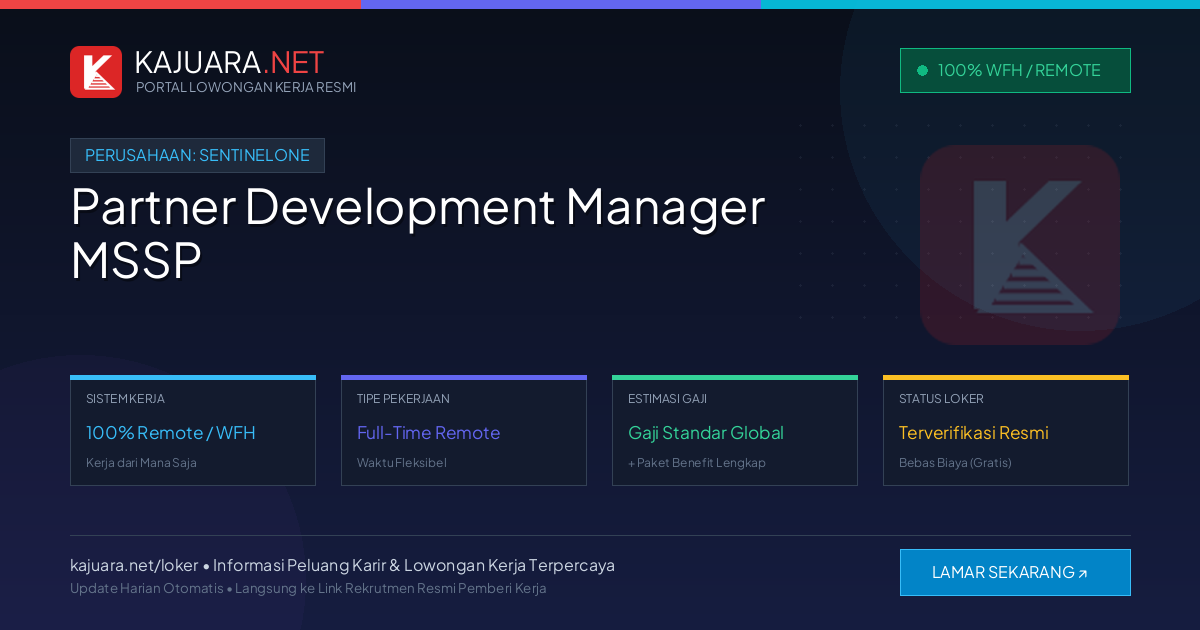Click the red Kajuara K logo icon
Screen dimensions: 1200x630
[96, 72]
